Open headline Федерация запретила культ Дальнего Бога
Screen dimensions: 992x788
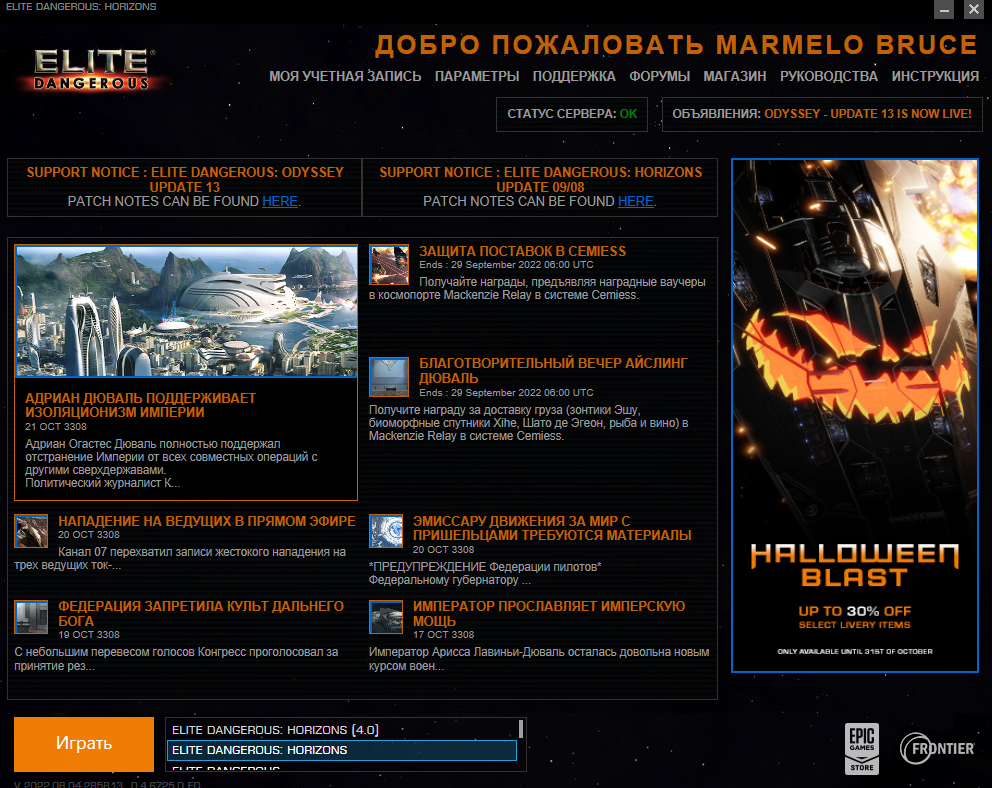point(201,613)
